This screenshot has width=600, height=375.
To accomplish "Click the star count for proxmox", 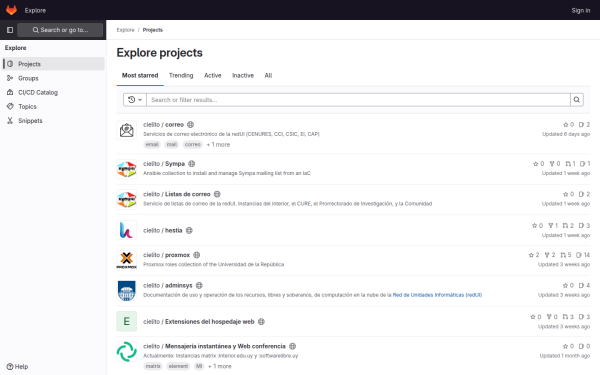I will click(534, 255).
